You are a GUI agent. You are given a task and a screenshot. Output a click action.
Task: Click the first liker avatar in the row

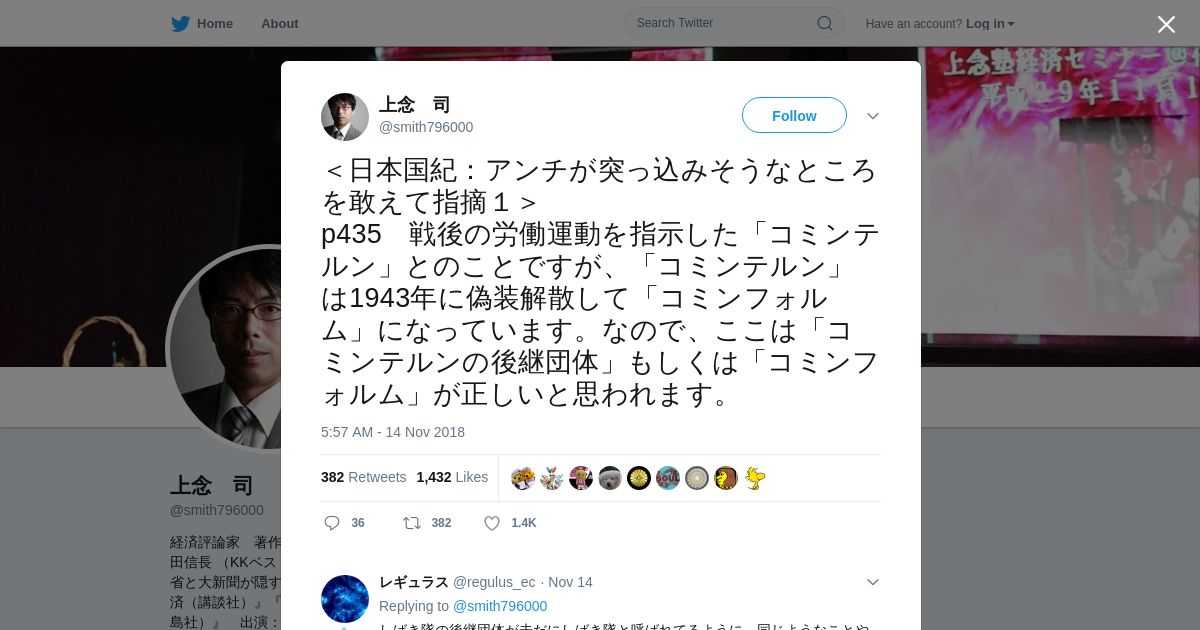pyautogui.click(x=523, y=478)
